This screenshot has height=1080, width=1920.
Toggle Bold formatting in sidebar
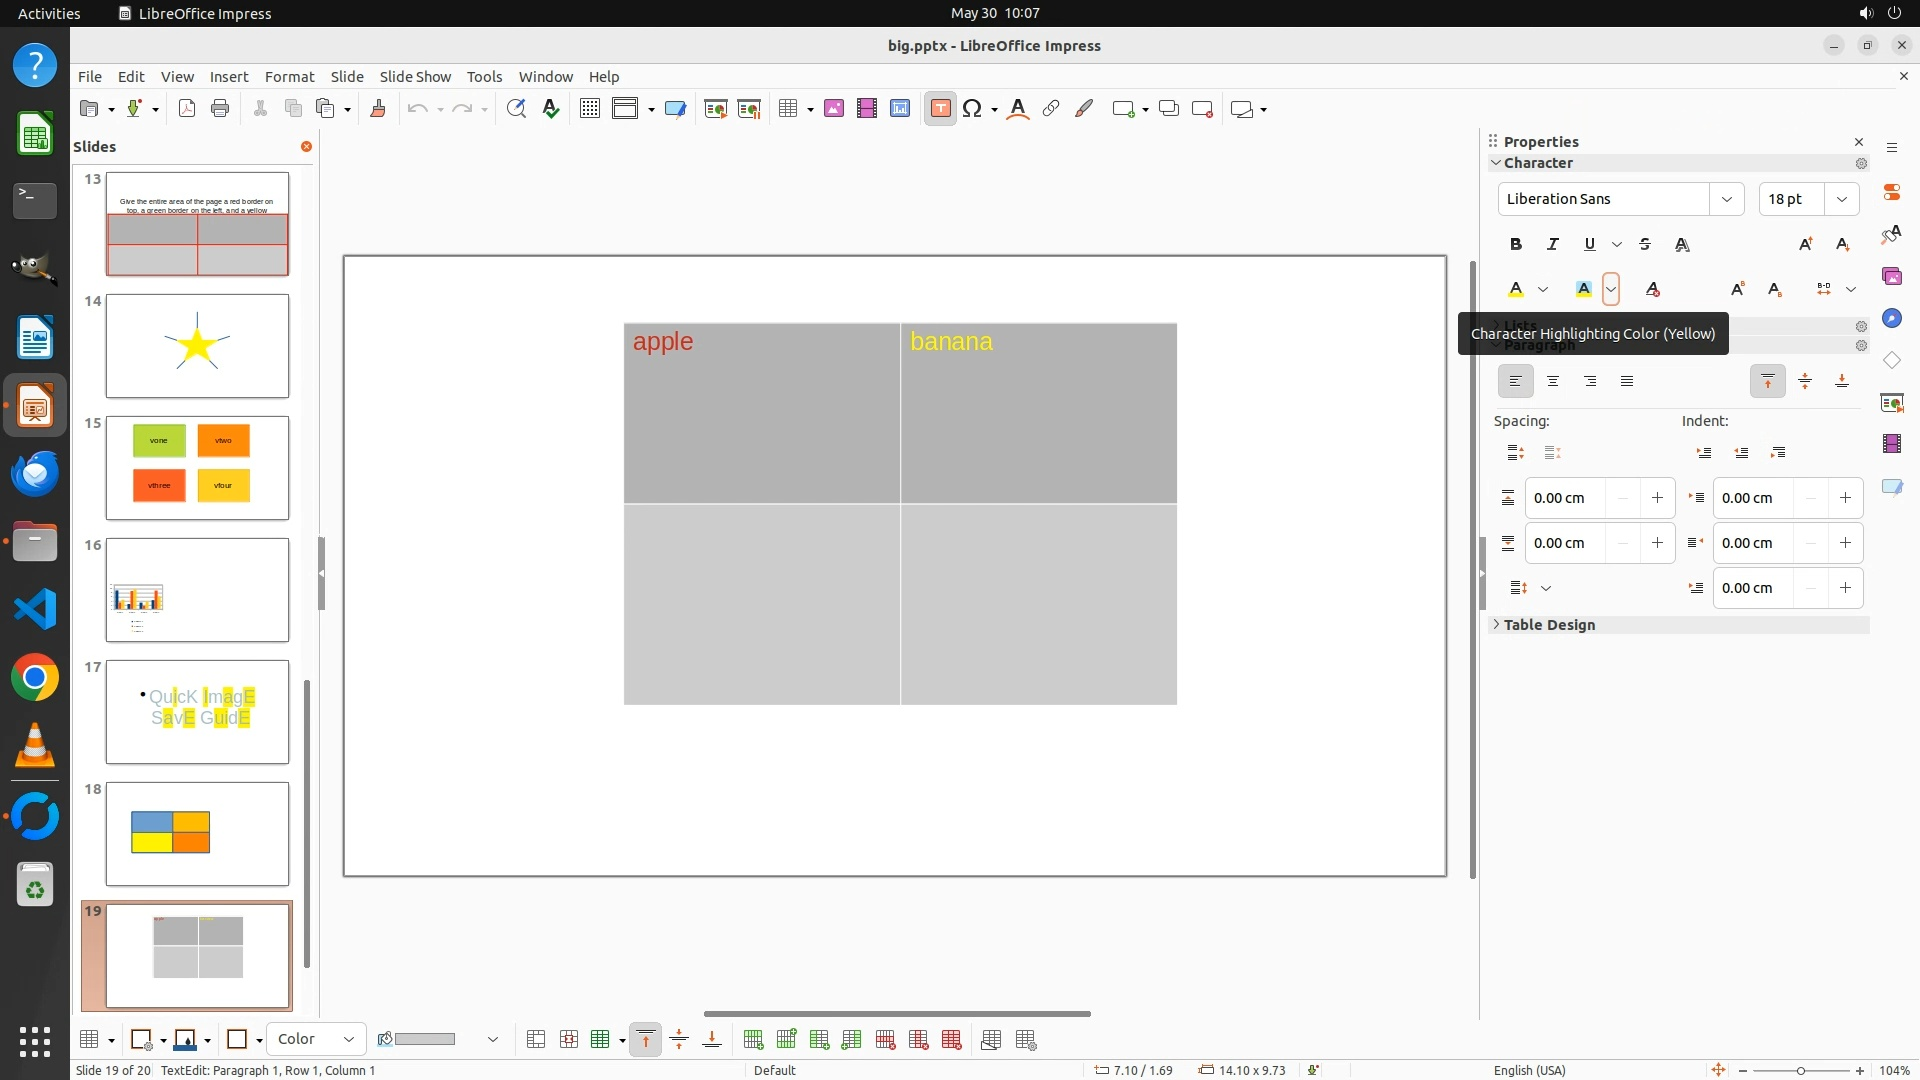[x=1516, y=244]
